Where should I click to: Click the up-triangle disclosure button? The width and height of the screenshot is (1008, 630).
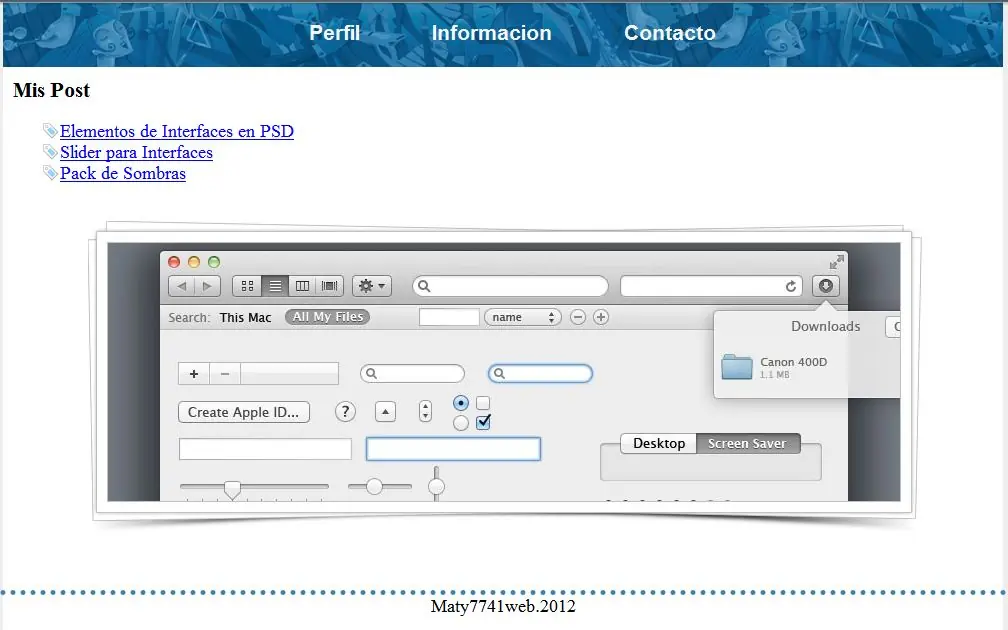tap(385, 411)
